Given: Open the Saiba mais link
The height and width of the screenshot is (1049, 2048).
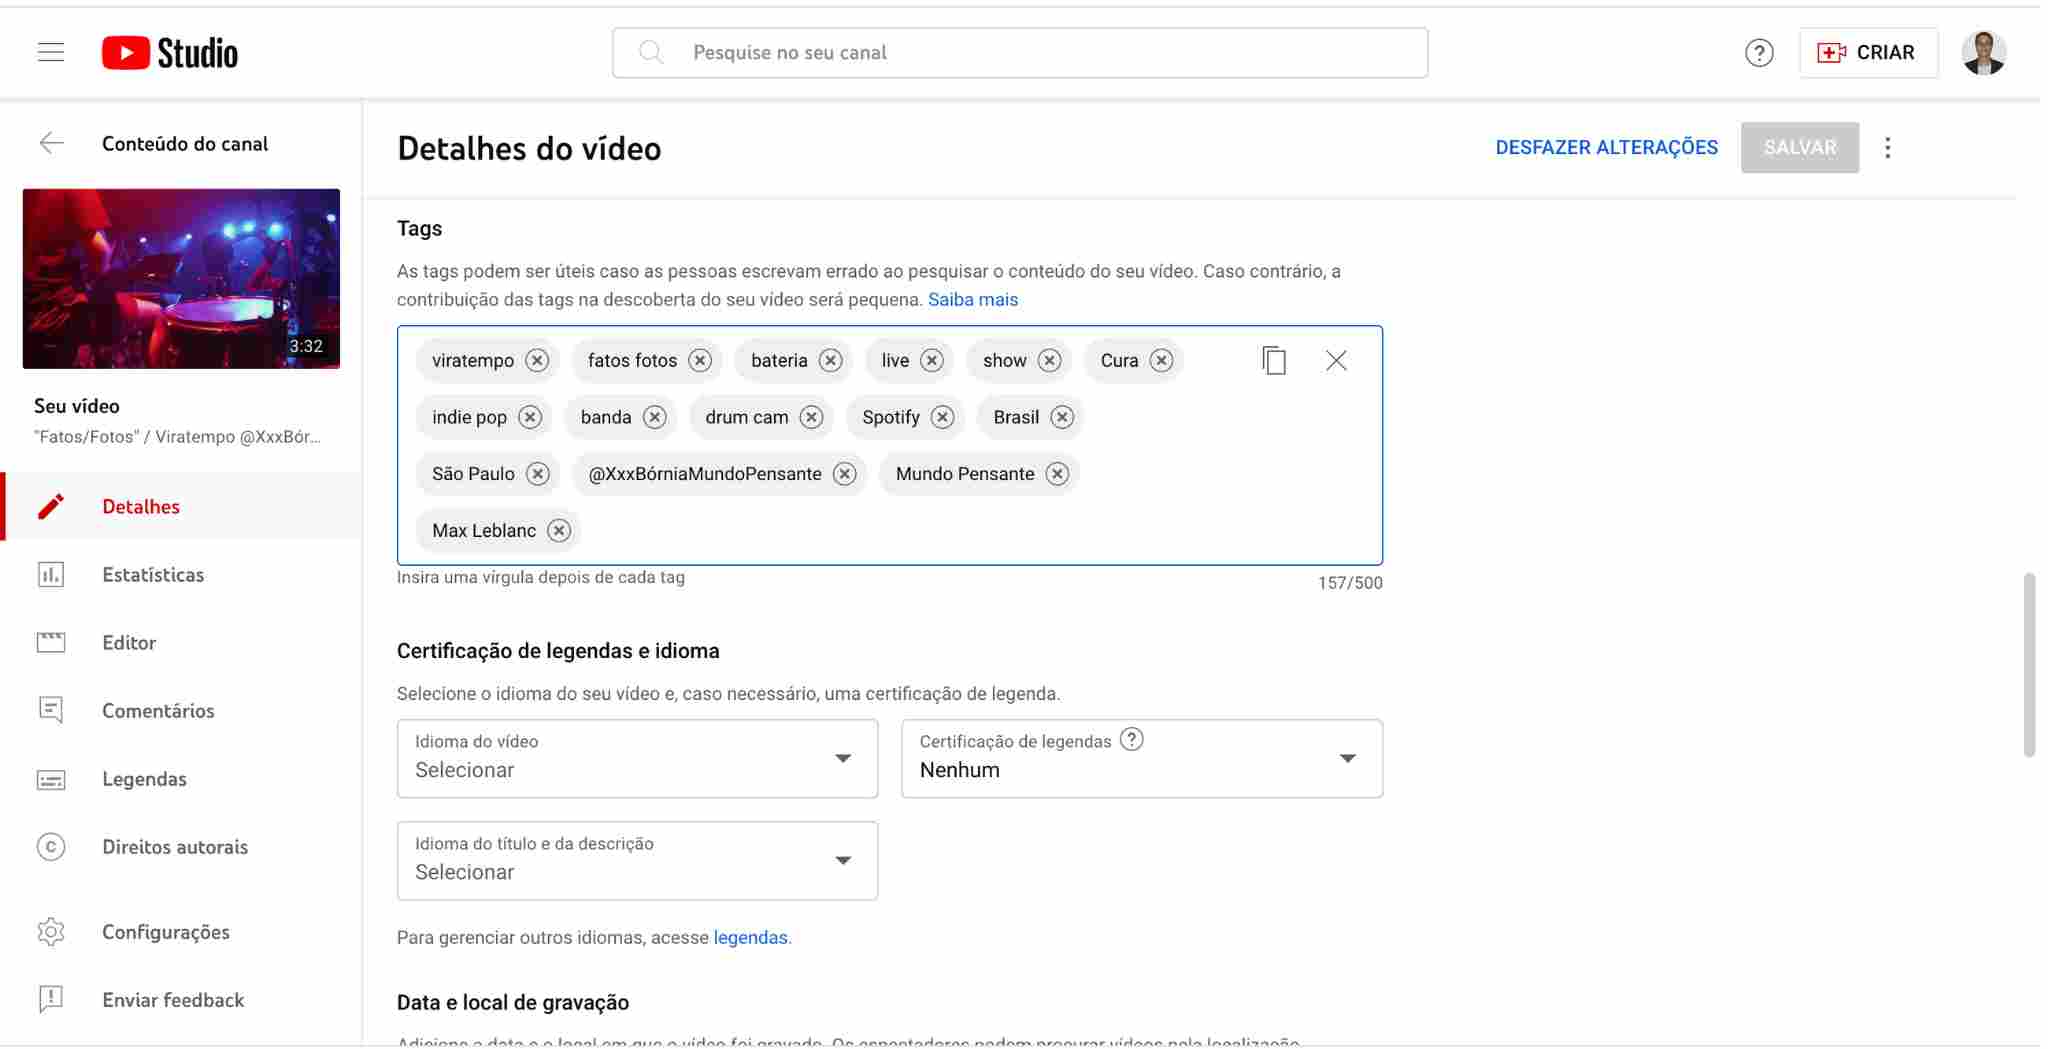Looking at the screenshot, I should [x=973, y=299].
